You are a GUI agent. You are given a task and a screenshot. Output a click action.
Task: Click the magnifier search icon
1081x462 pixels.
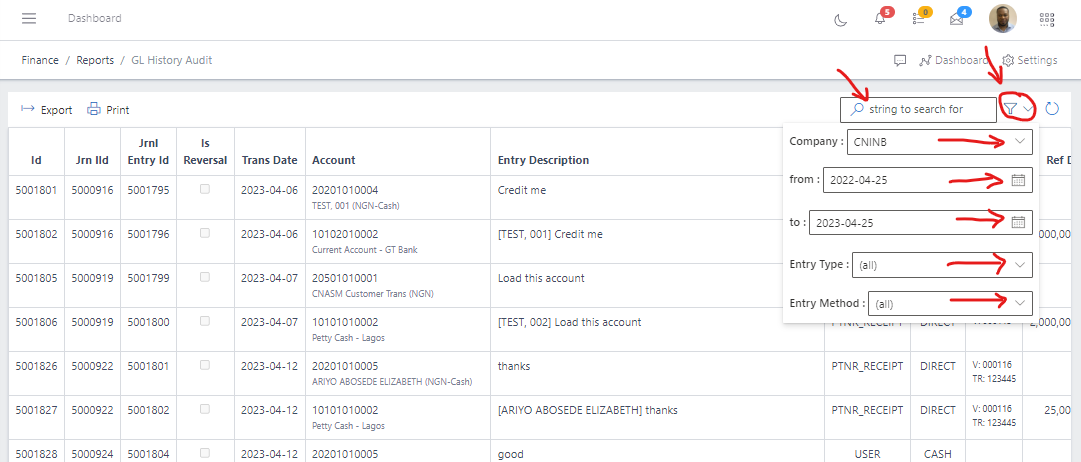(x=856, y=109)
